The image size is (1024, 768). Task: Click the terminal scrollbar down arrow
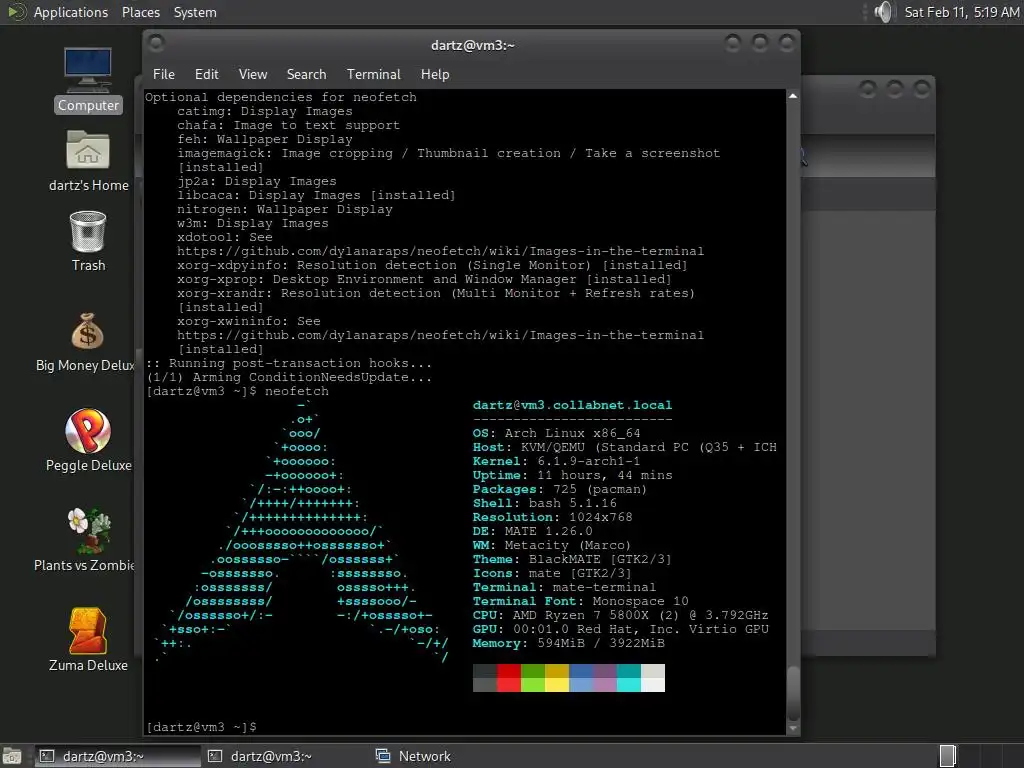pos(793,729)
